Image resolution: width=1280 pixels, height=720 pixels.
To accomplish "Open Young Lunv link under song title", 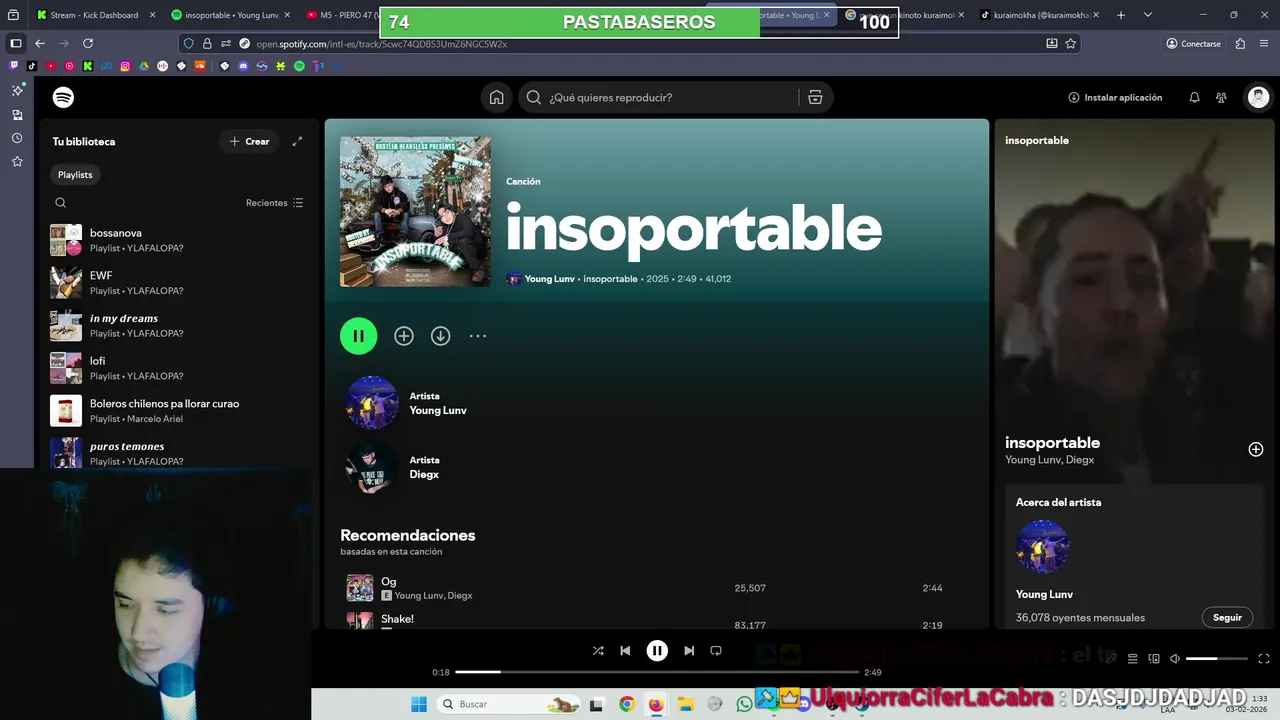I will pos(549,279).
